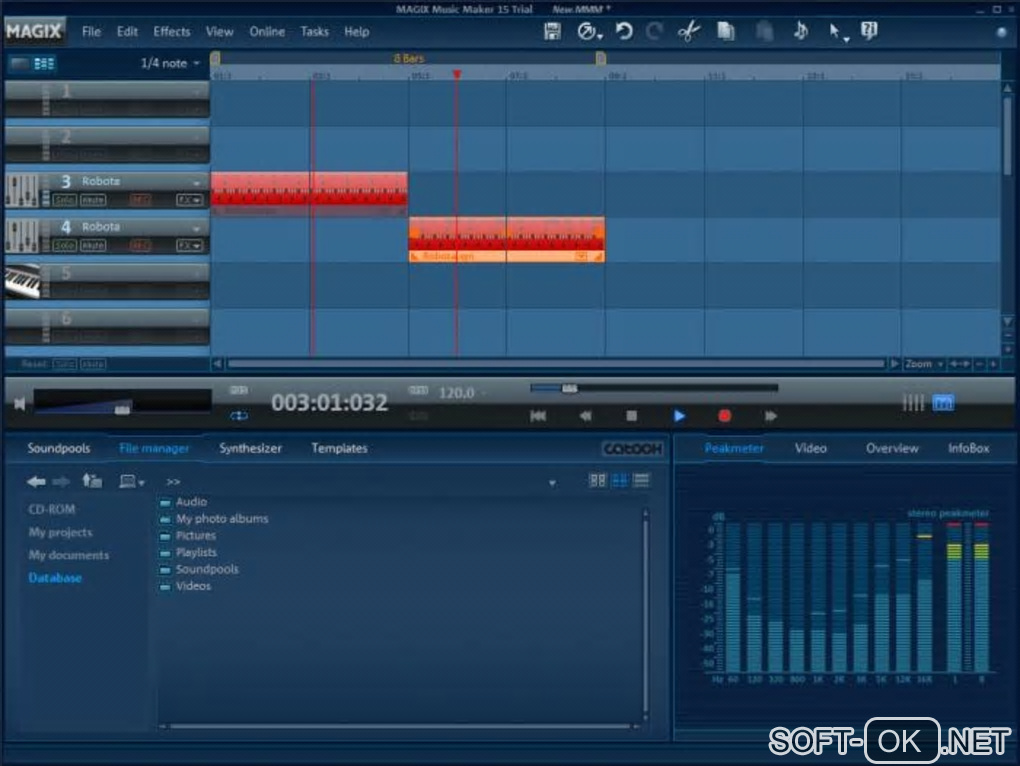Viewport: 1020px width, 766px height.
Task: Click the master volume slider handle
Action: (122, 409)
